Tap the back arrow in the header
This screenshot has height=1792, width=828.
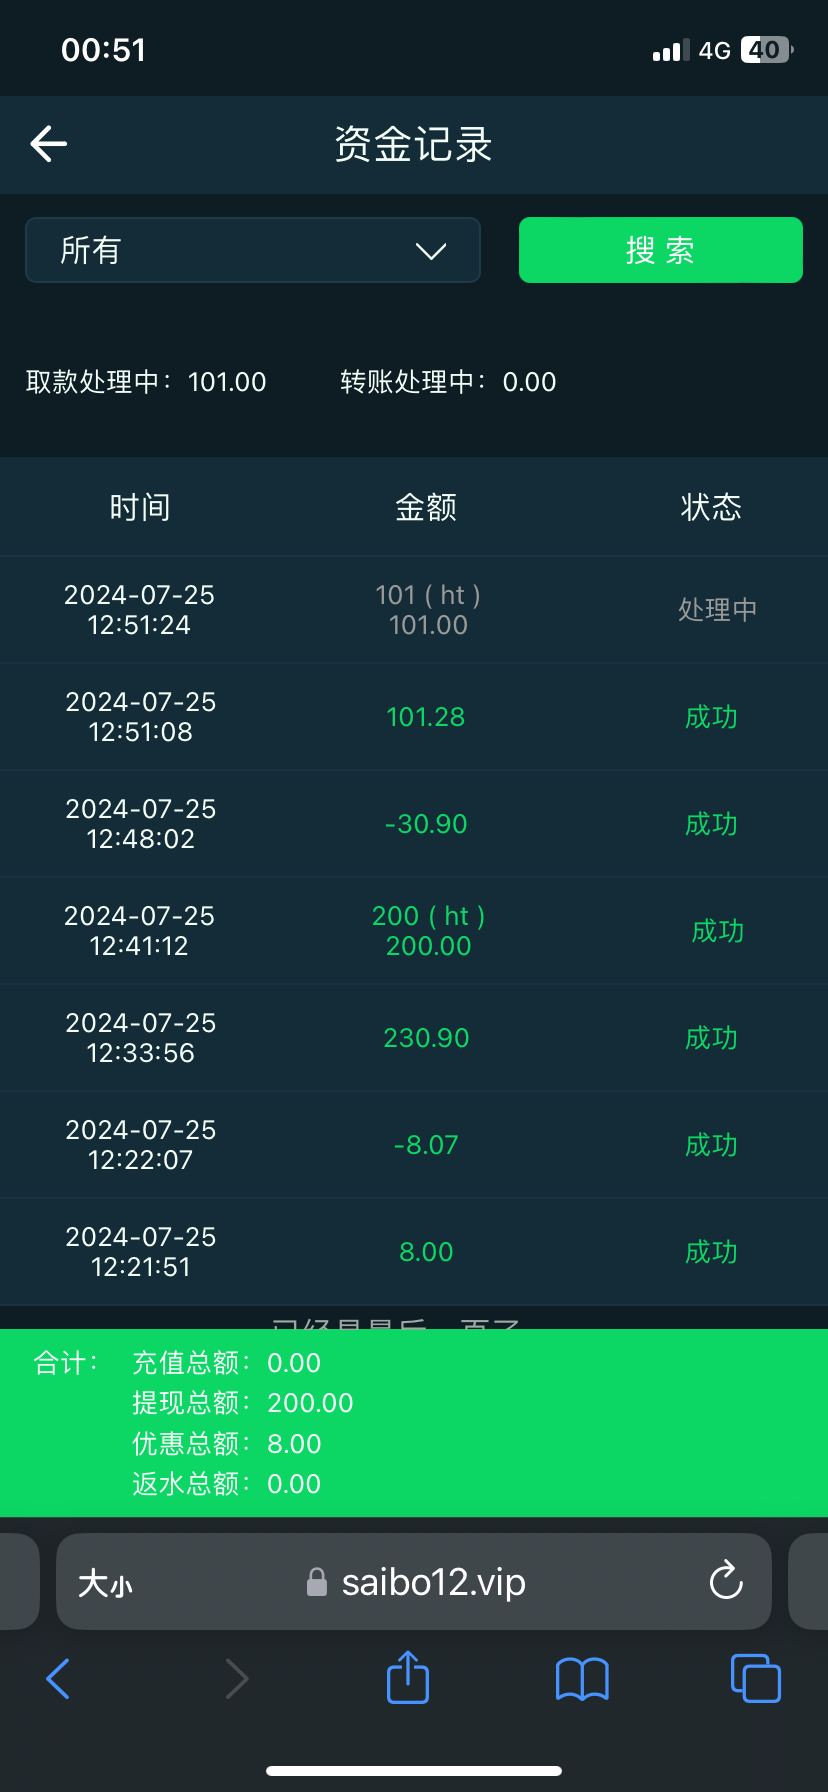coord(48,144)
